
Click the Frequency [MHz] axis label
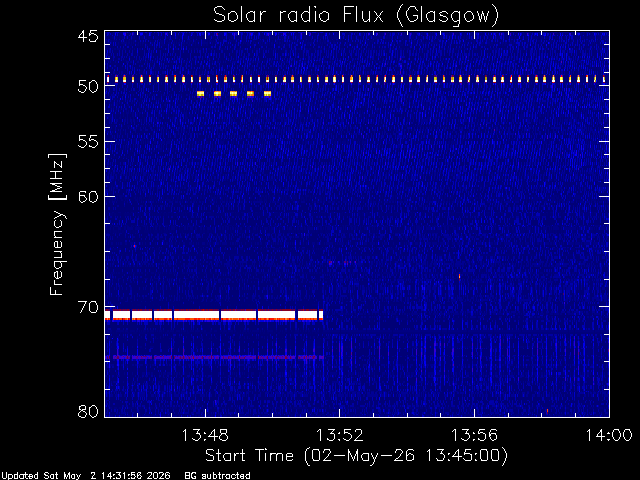tap(57, 224)
